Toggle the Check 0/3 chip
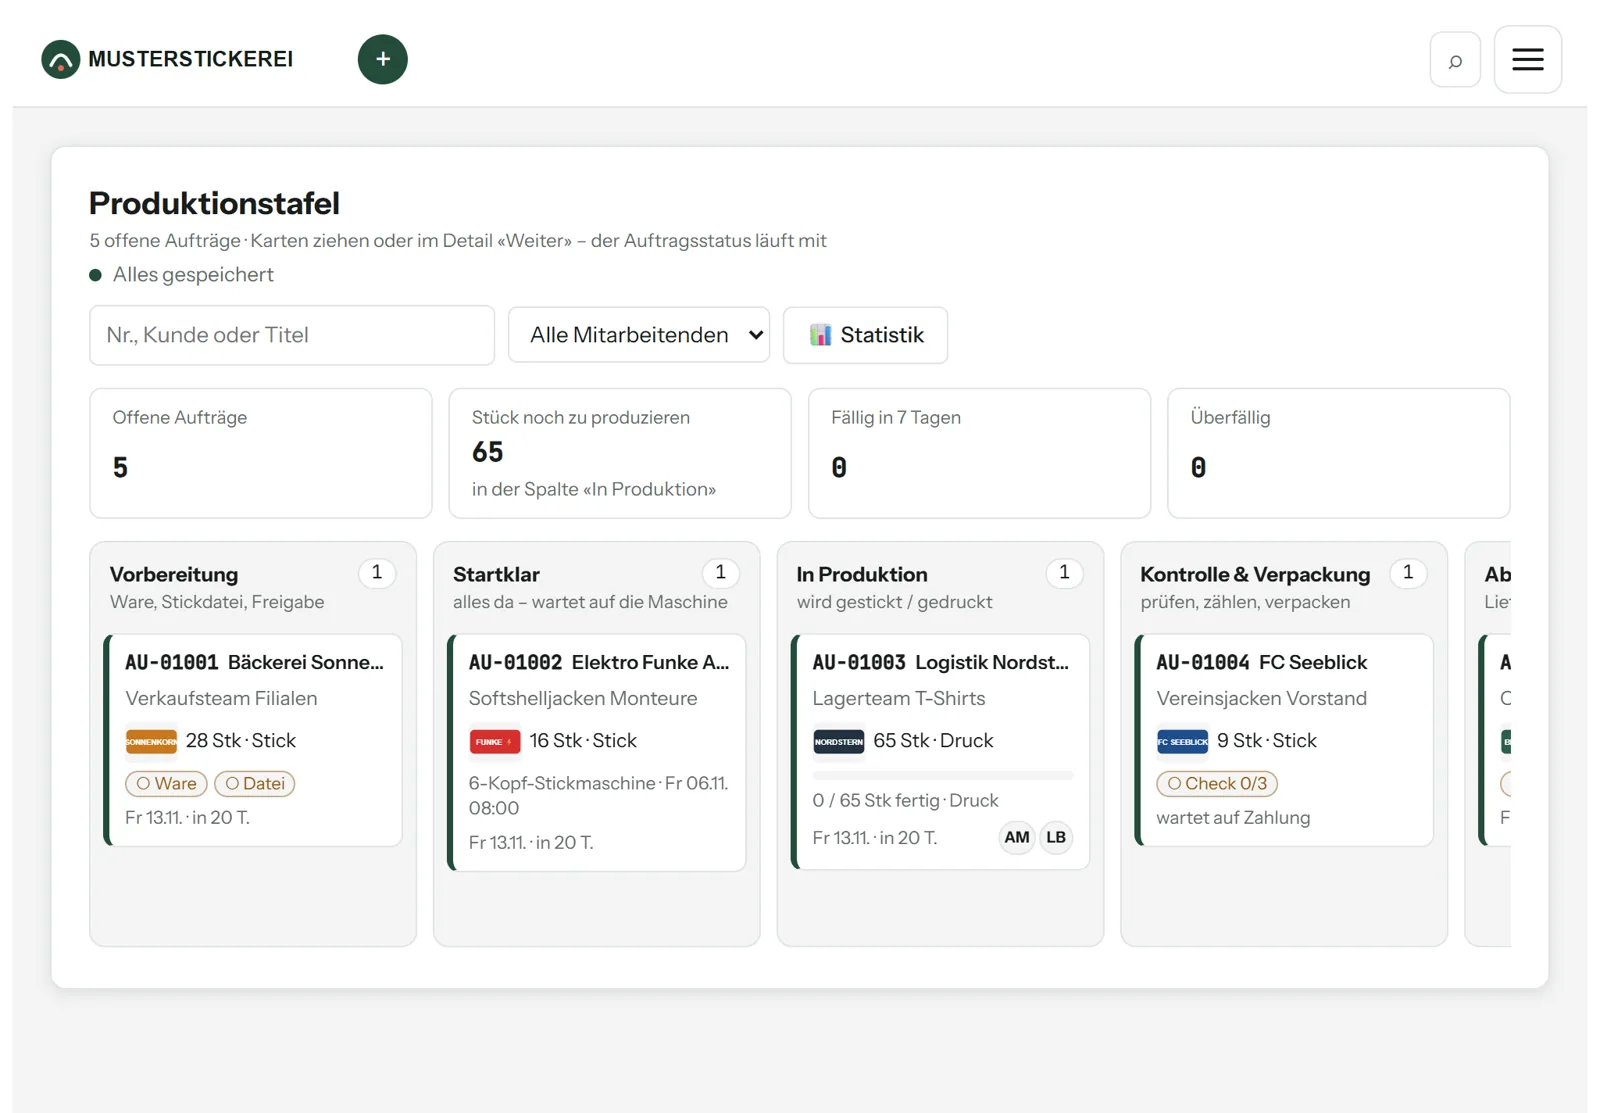The image size is (1600, 1113). point(1217,784)
